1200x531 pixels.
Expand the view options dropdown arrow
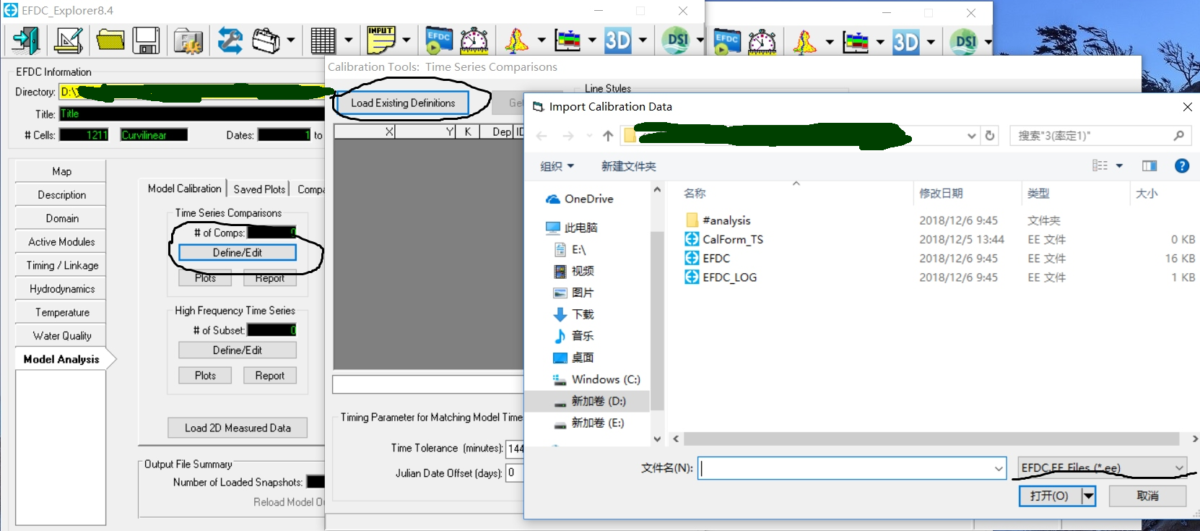point(1120,165)
